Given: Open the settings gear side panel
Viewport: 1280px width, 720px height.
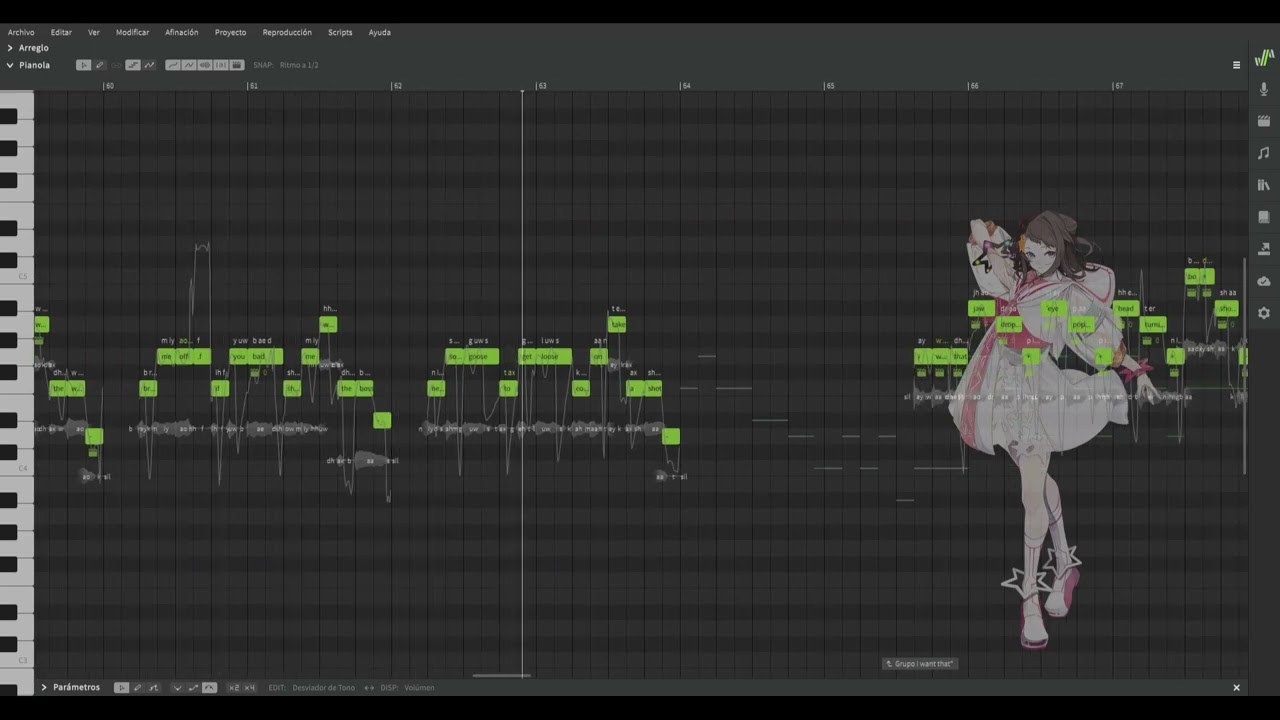Looking at the screenshot, I should pyautogui.click(x=1264, y=313).
